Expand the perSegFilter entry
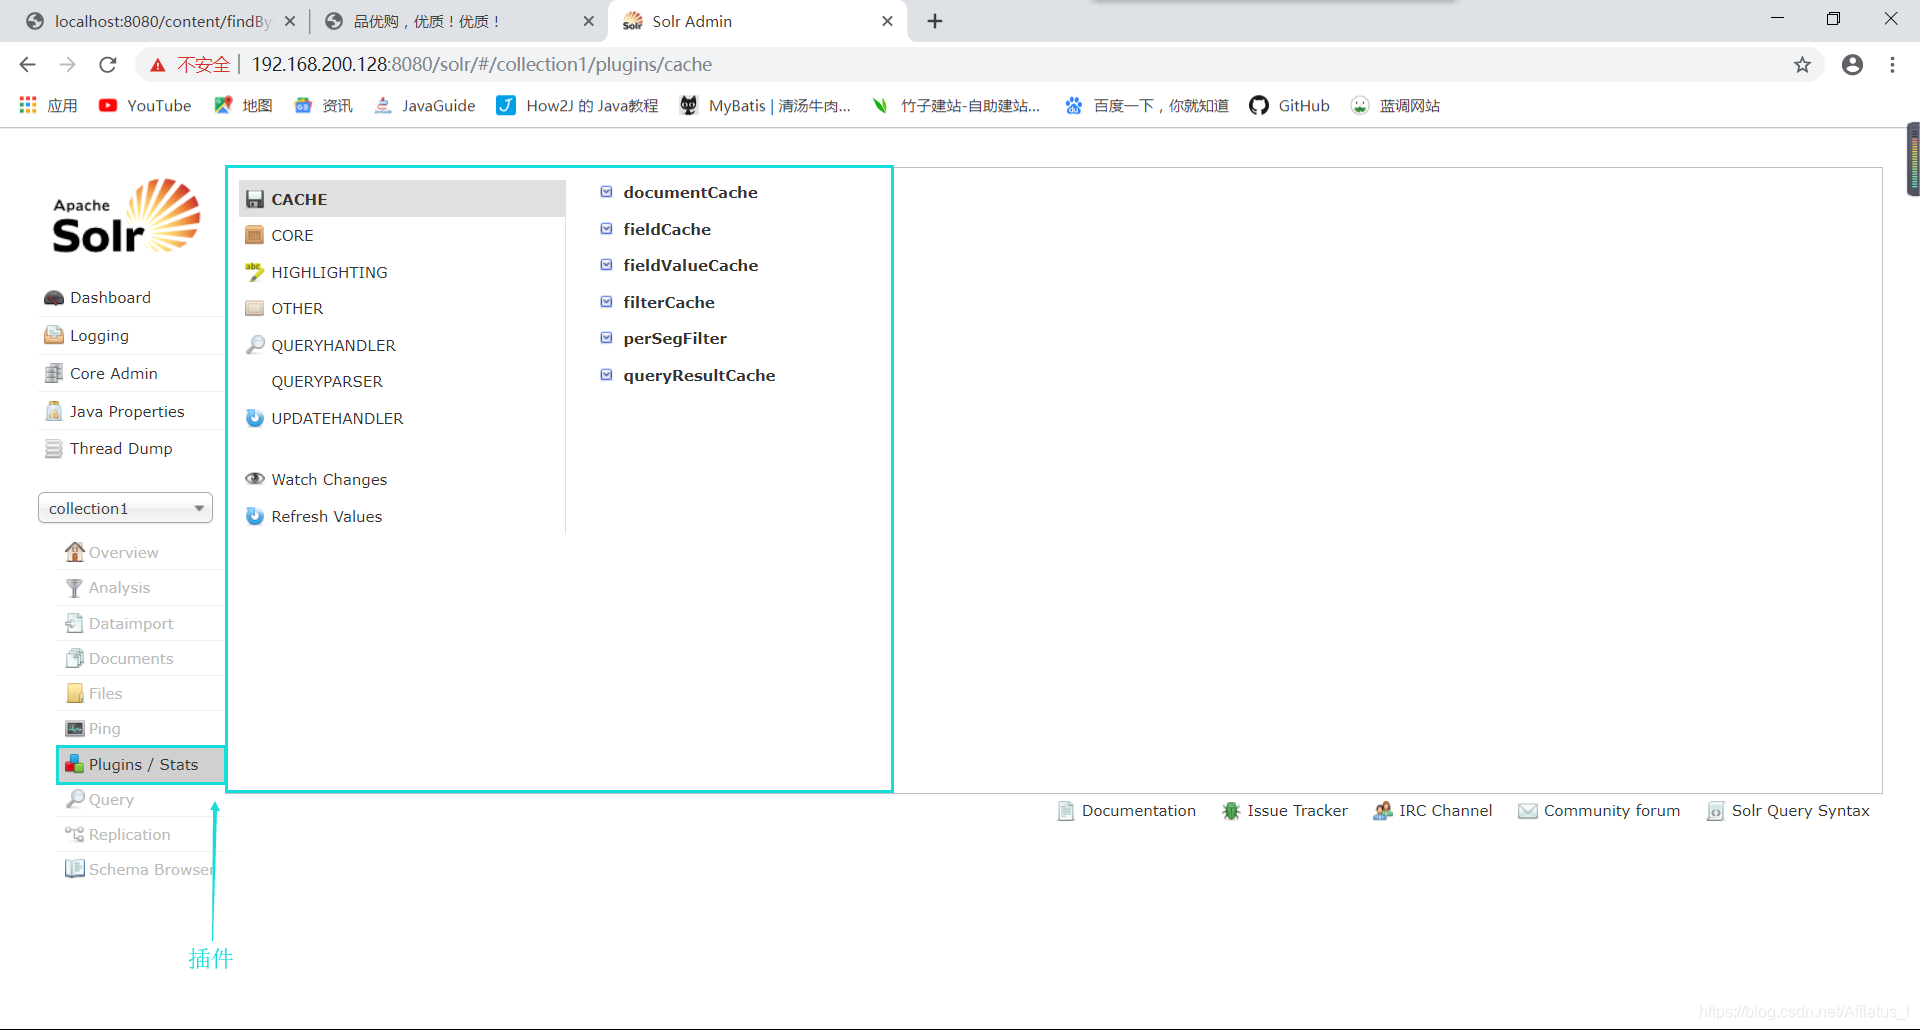 (664, 338)
